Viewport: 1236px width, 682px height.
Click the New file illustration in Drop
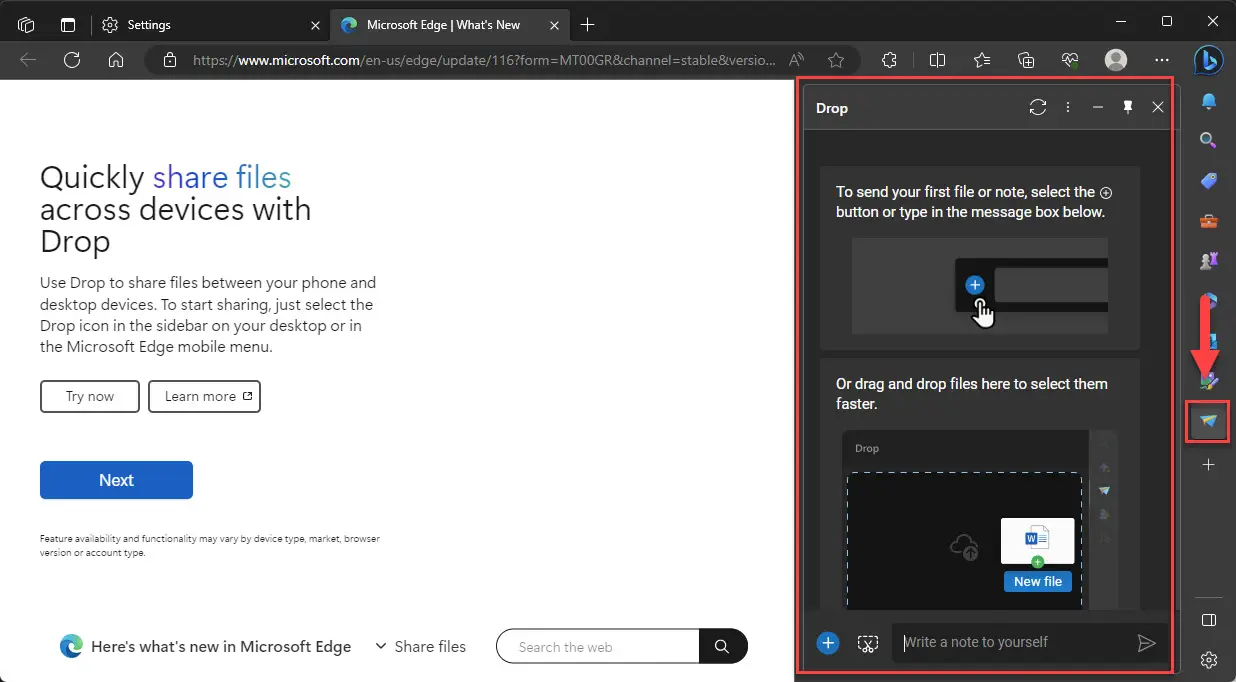(1038, 554)
